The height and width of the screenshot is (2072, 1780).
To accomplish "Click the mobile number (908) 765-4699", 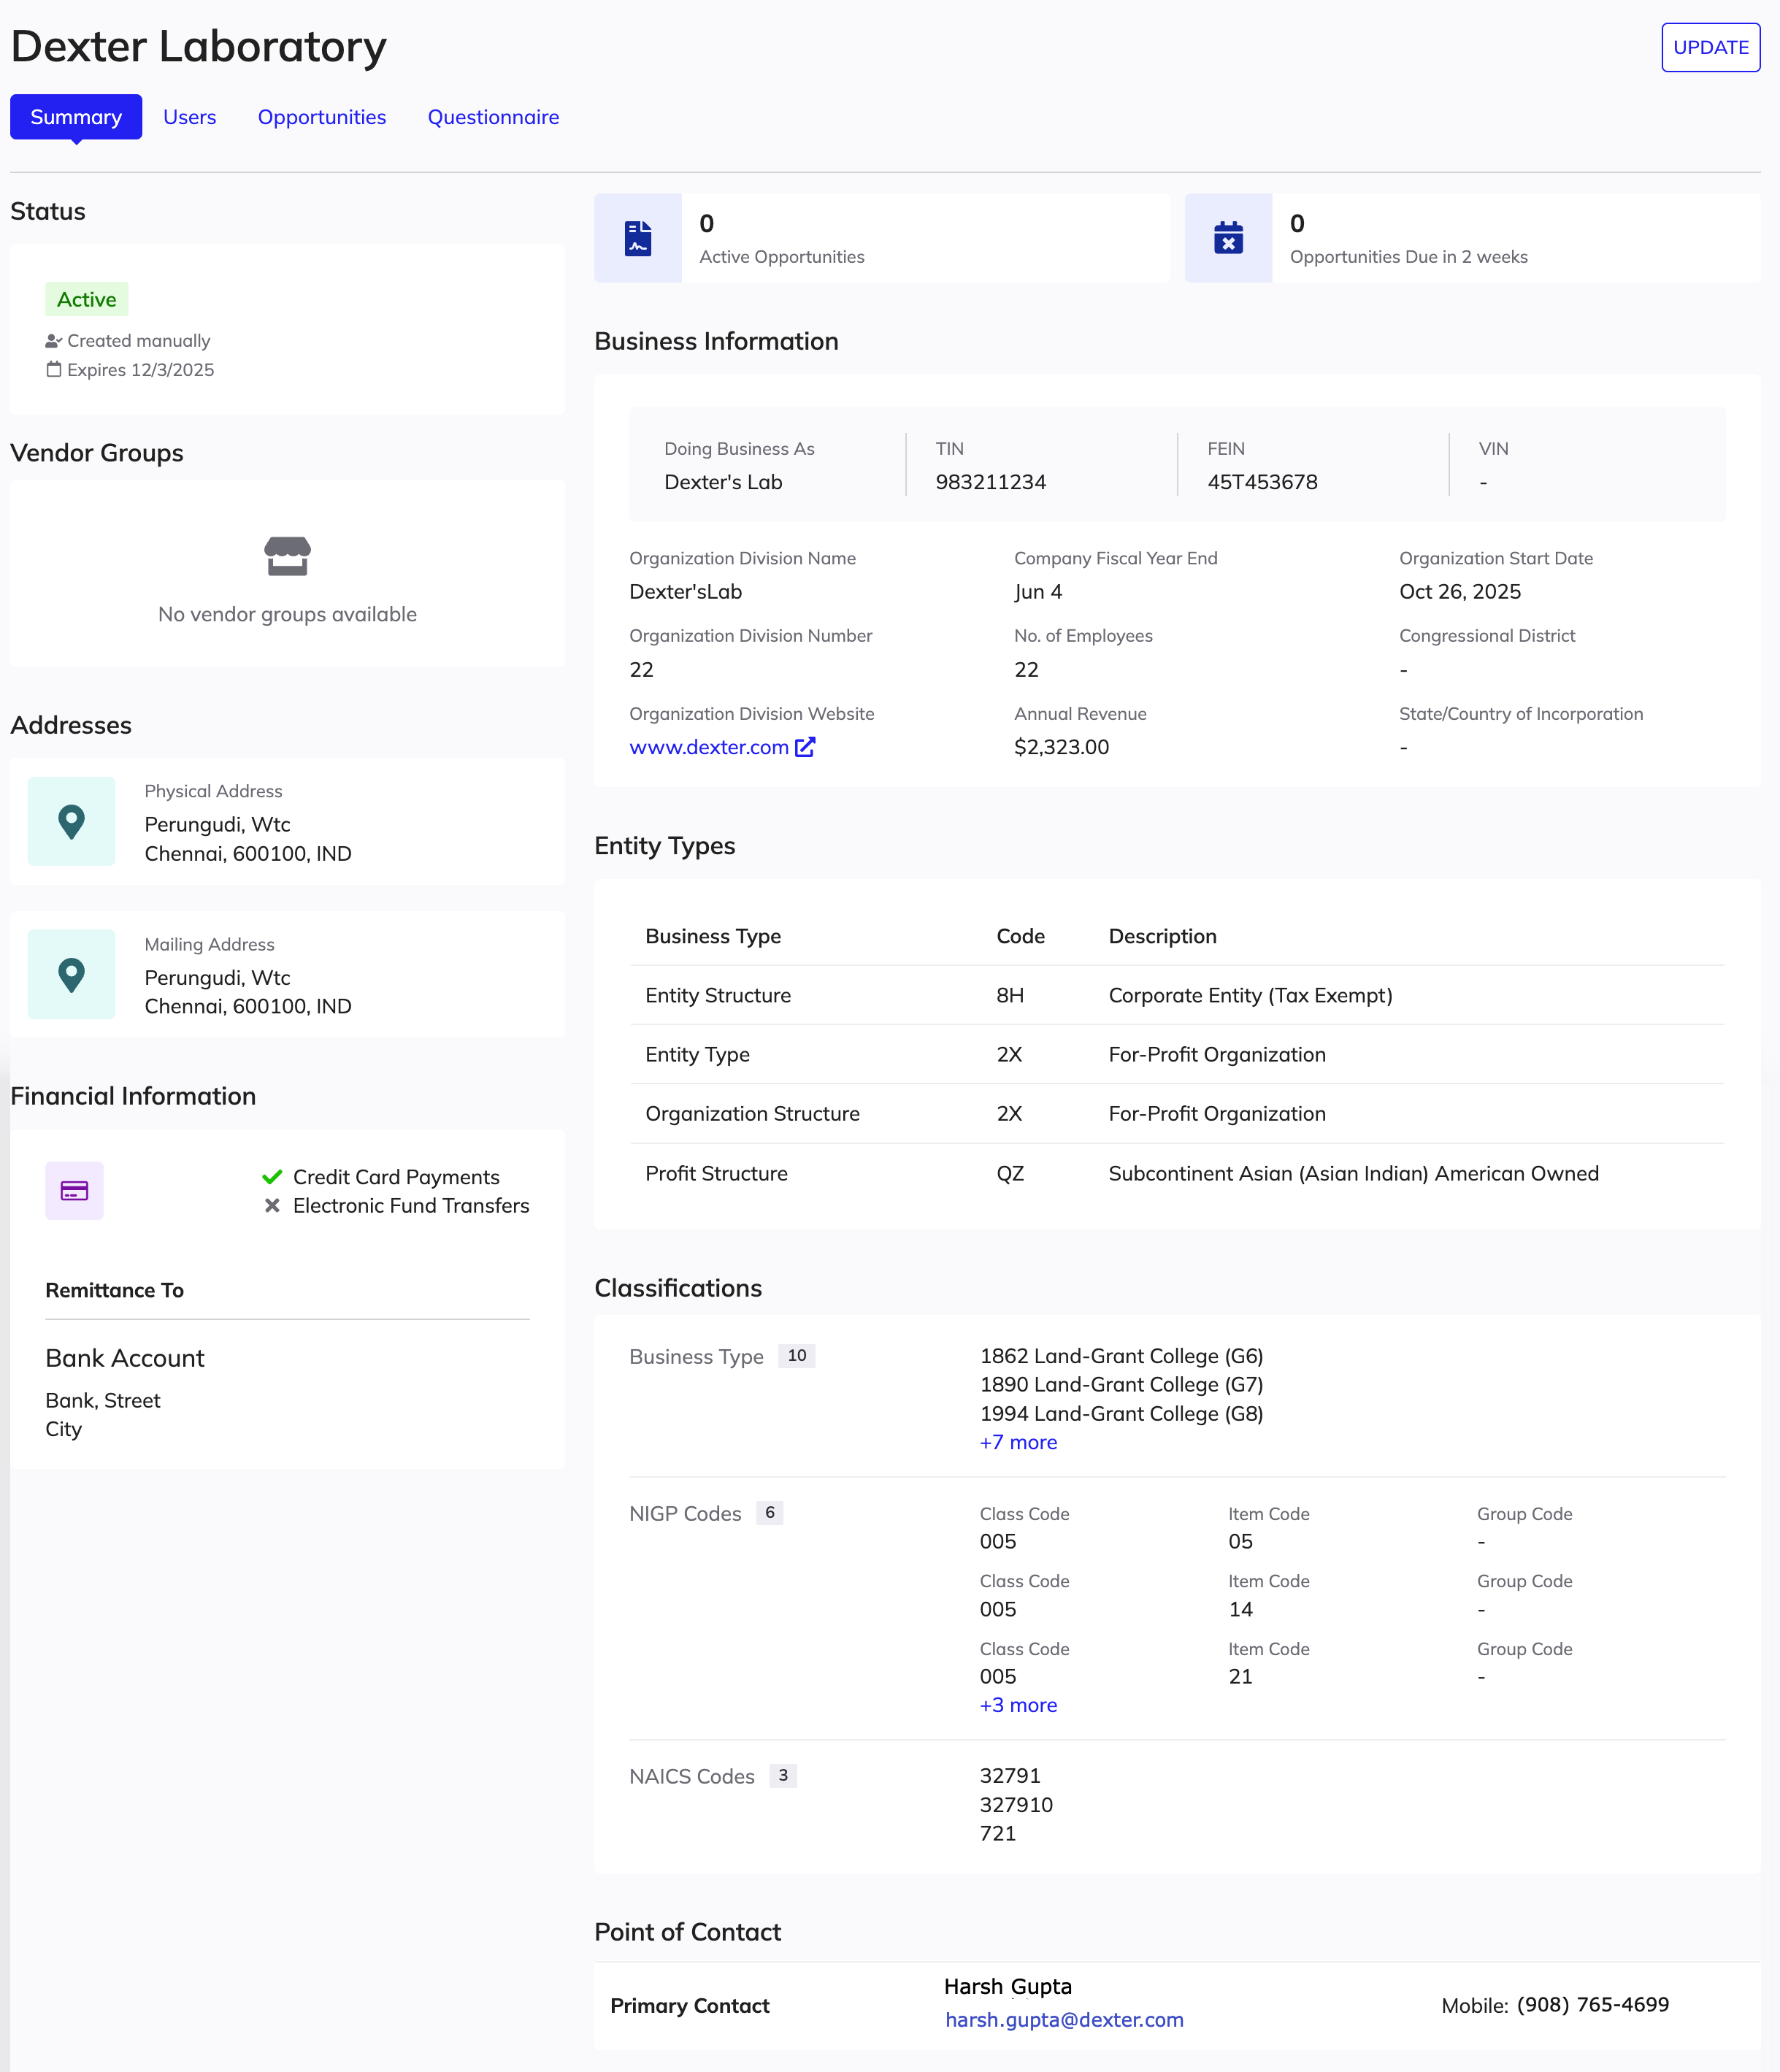I will coord(1593,2005).
